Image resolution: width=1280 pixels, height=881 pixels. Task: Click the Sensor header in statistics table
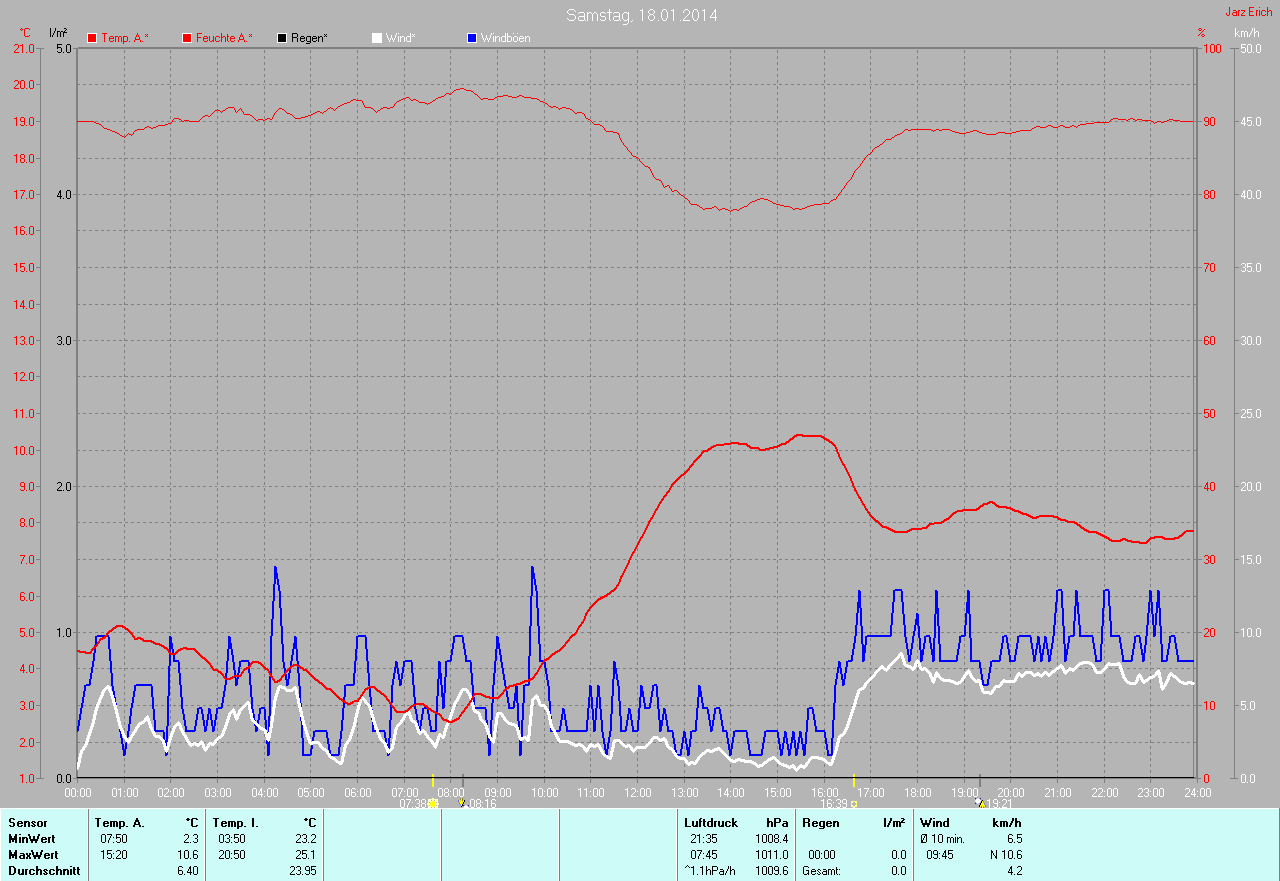(27, 823)
